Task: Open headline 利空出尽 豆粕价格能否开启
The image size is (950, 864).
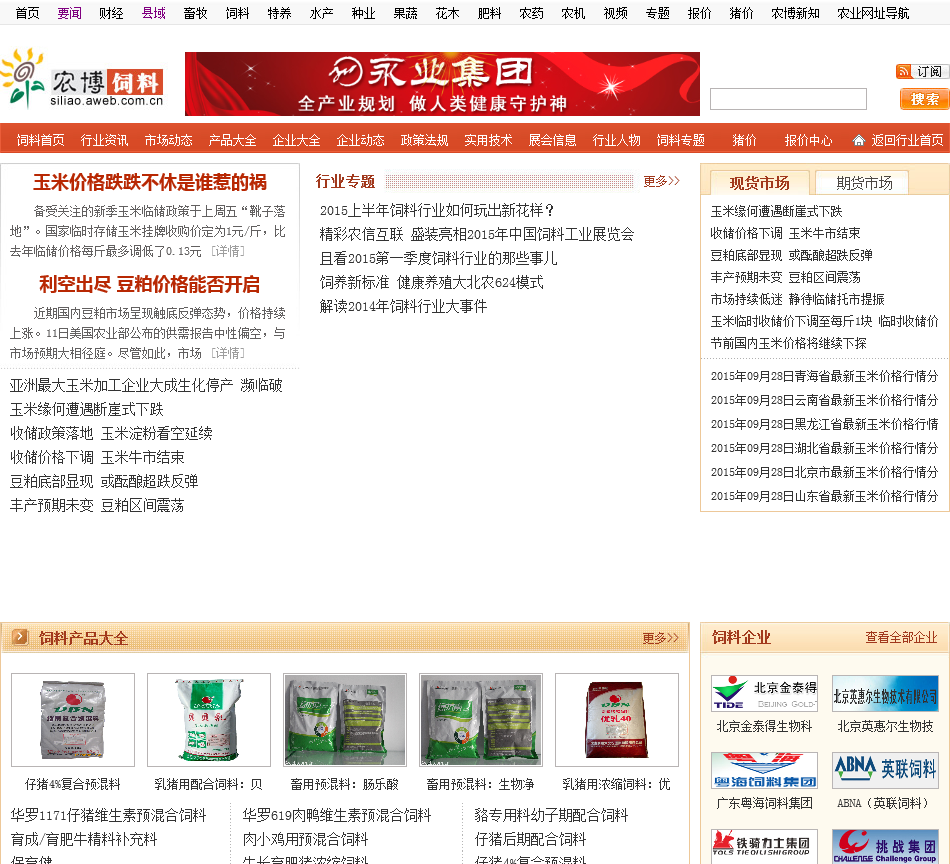Action: (x=150, y=284)
